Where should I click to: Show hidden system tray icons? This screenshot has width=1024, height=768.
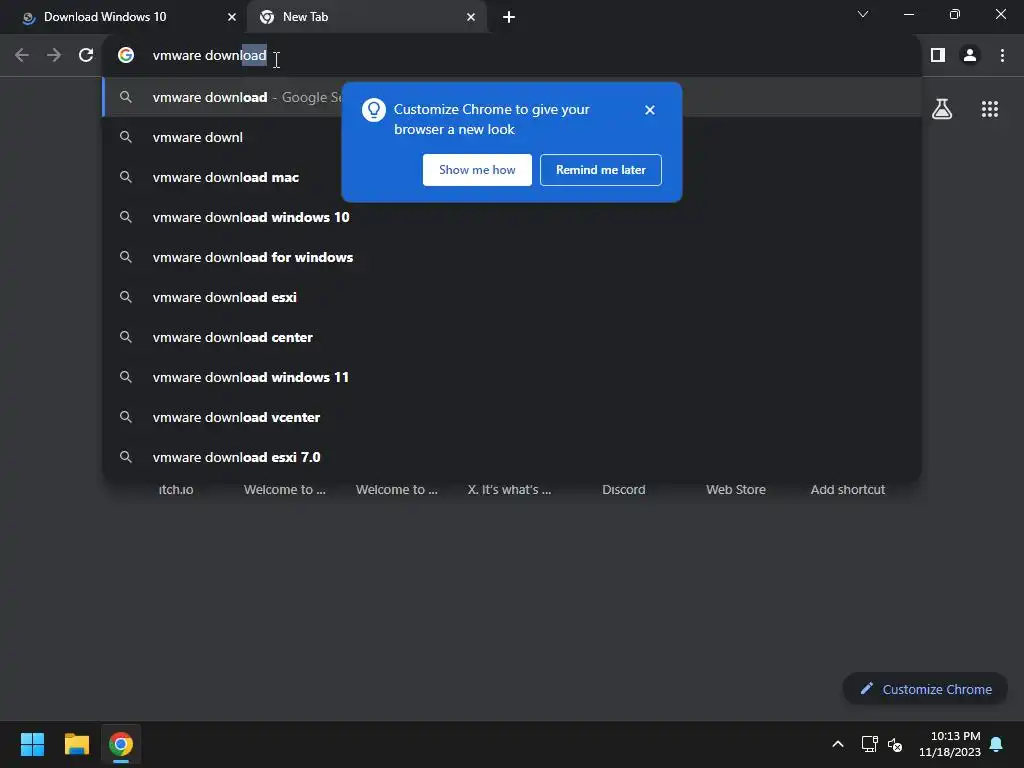tap(838, 744)
